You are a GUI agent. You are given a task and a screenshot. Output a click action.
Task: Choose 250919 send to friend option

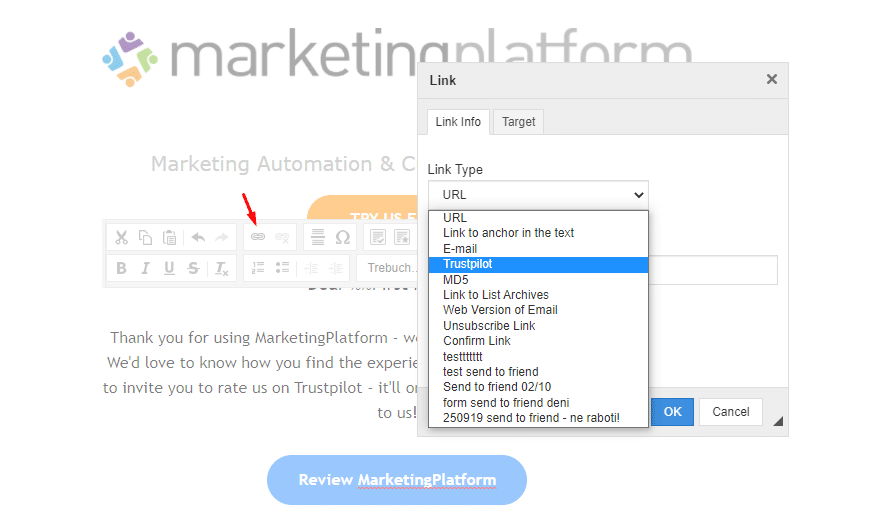[x=538, y=418]
